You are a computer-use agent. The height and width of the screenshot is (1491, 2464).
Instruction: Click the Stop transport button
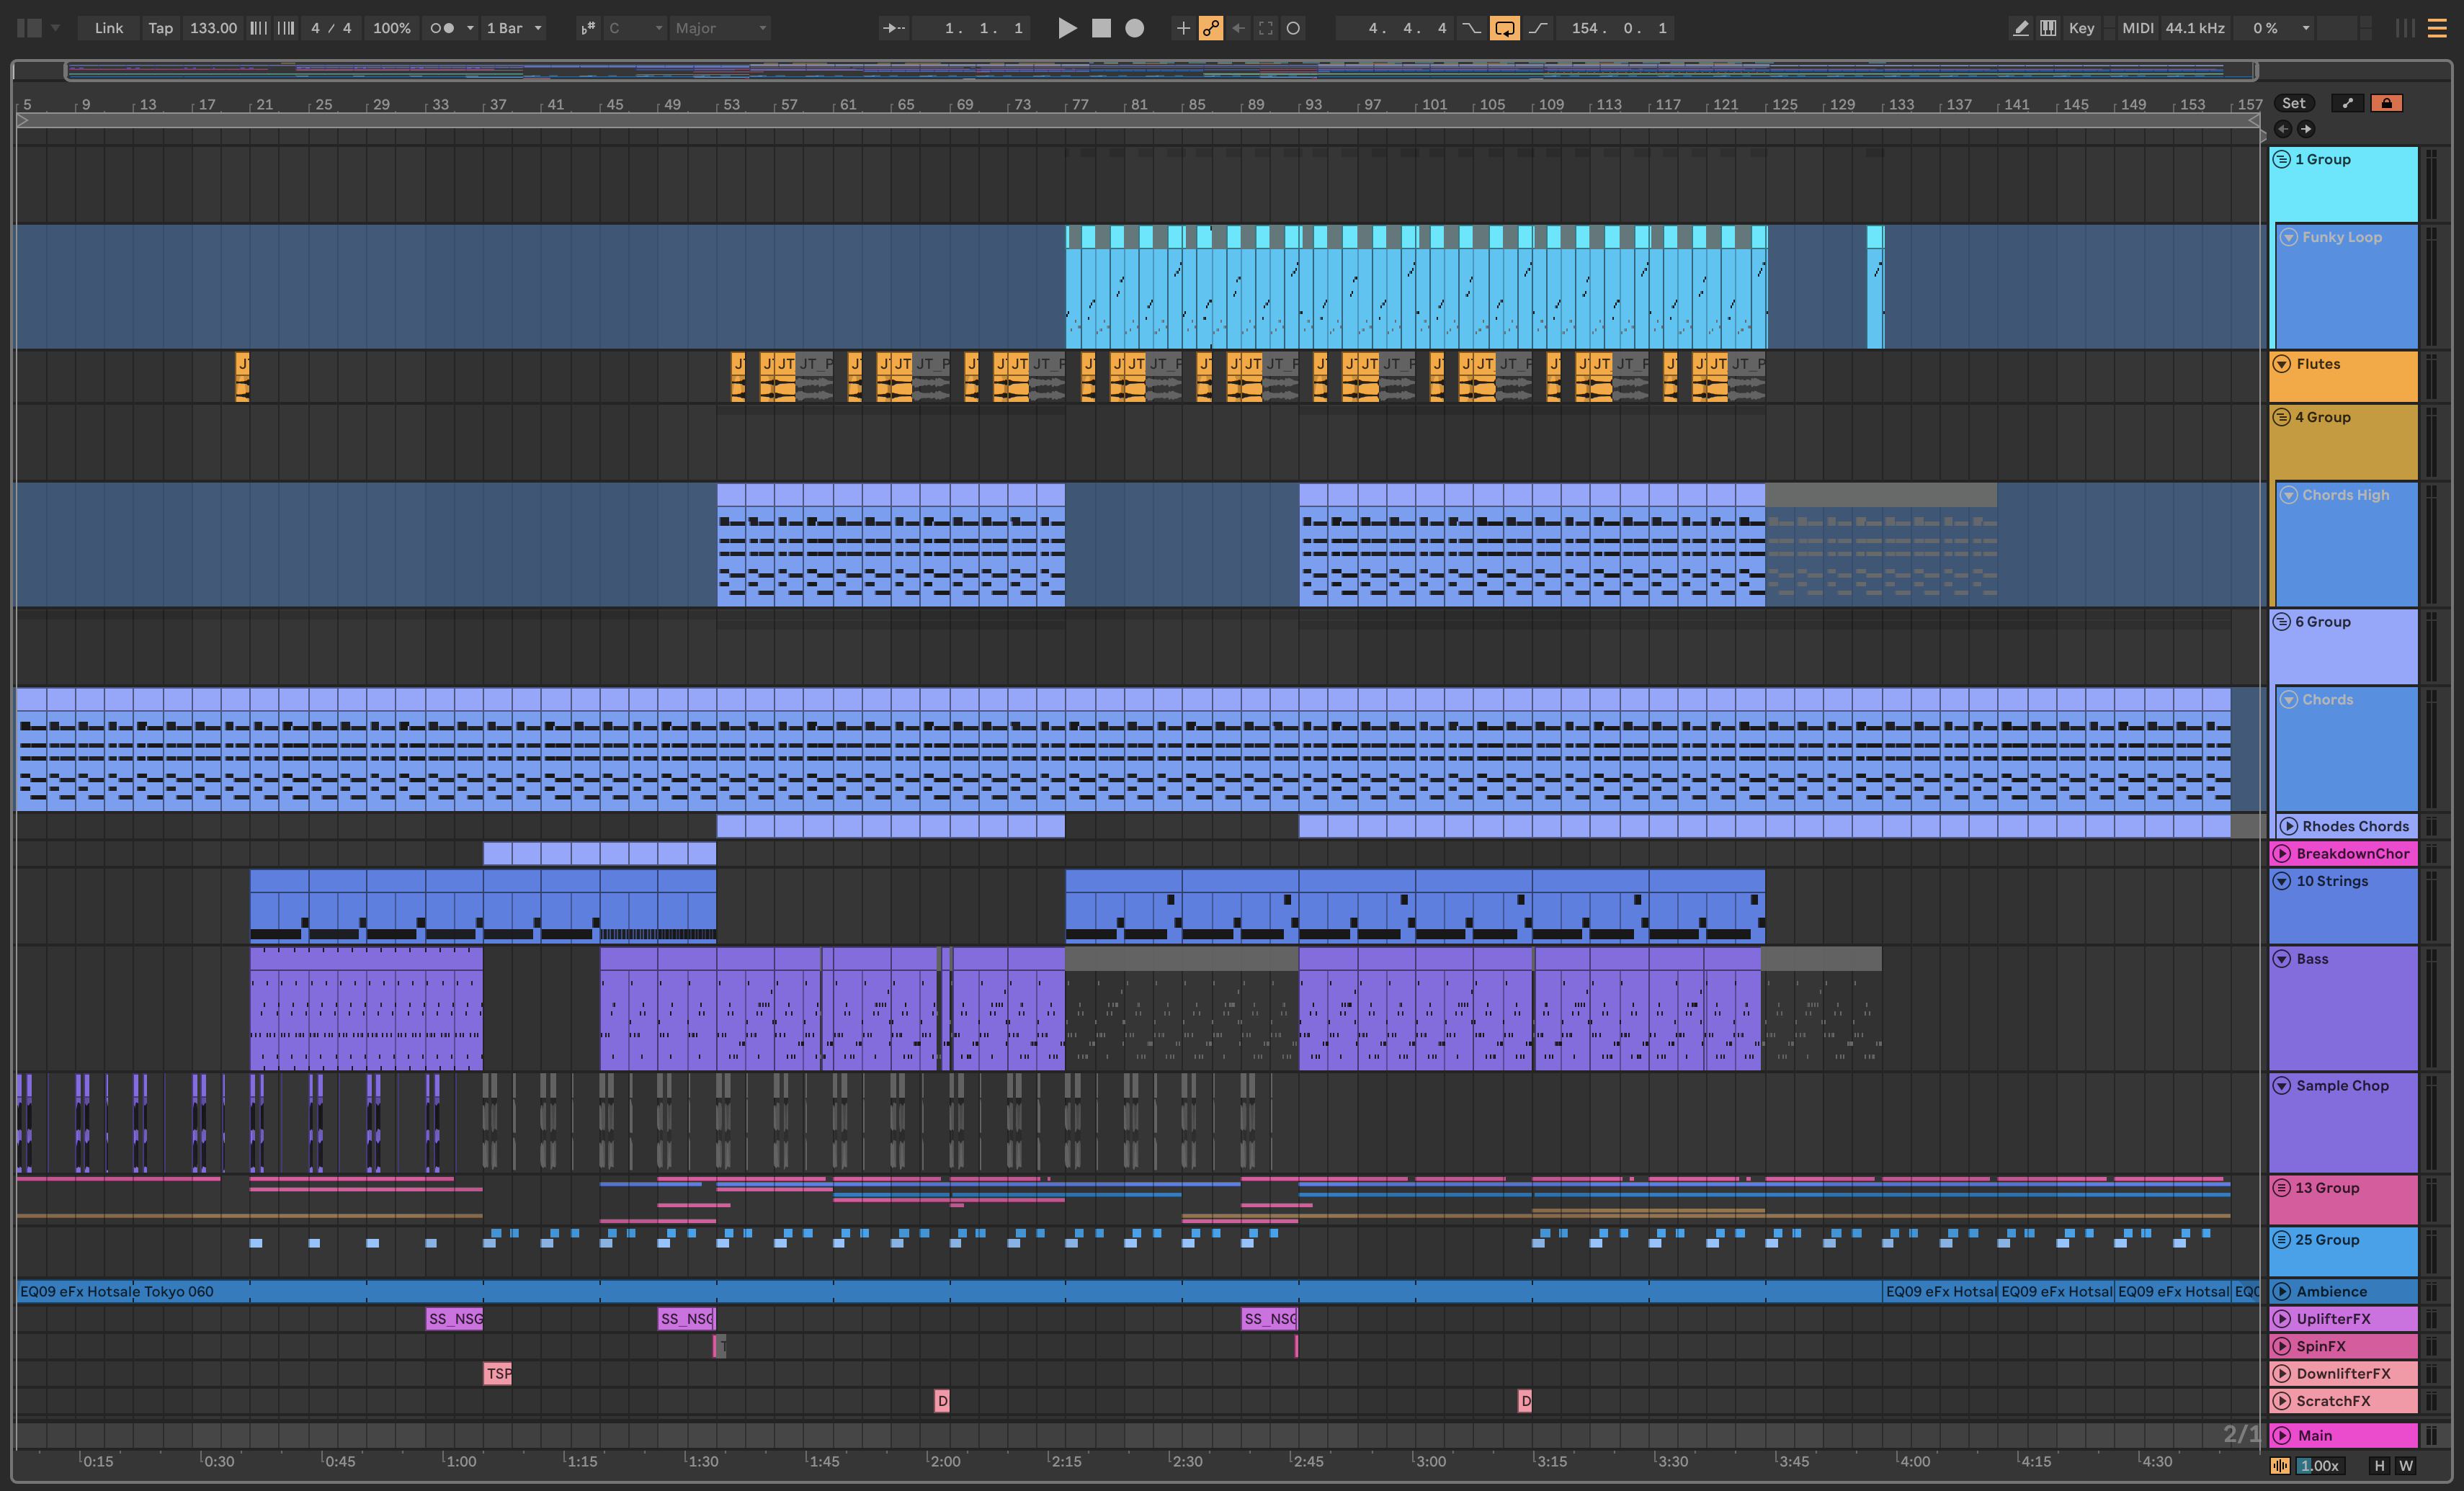click(x=1101, y=28)
